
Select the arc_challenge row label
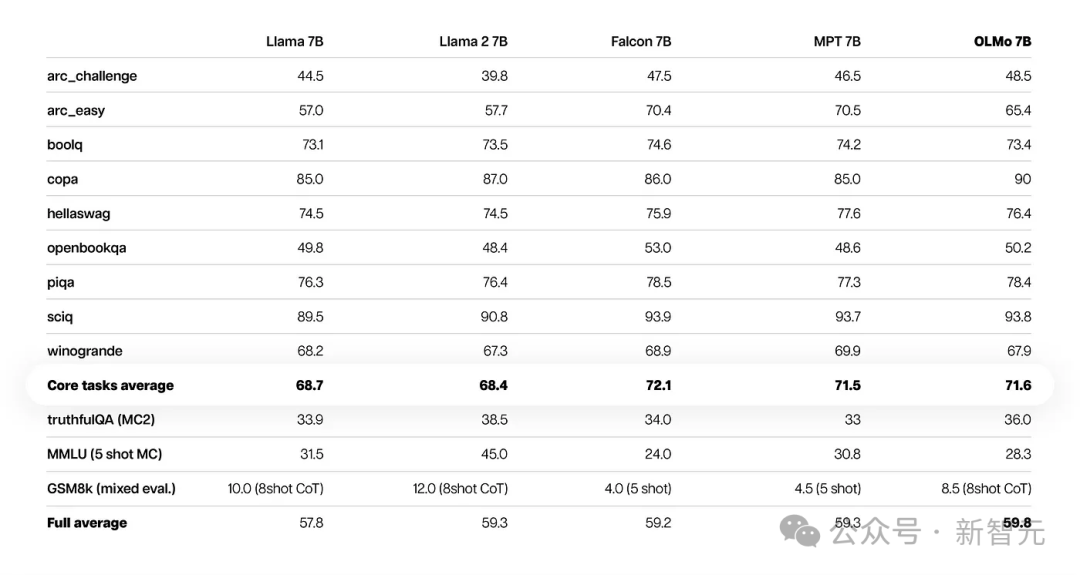(x=92, y=76)
